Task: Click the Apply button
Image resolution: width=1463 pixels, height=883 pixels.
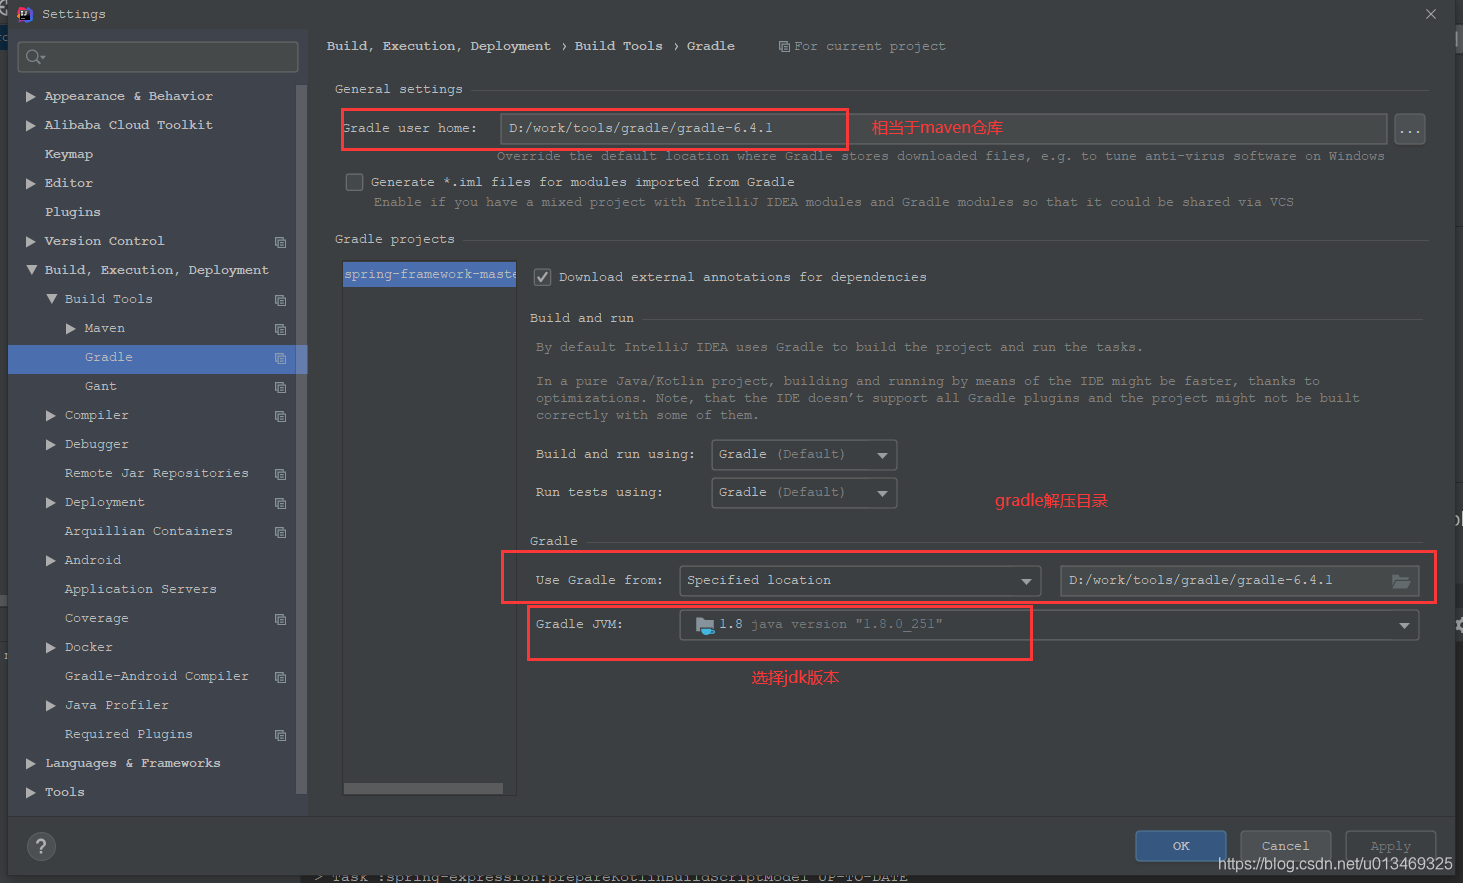Action: click(x=1390, y=846)
